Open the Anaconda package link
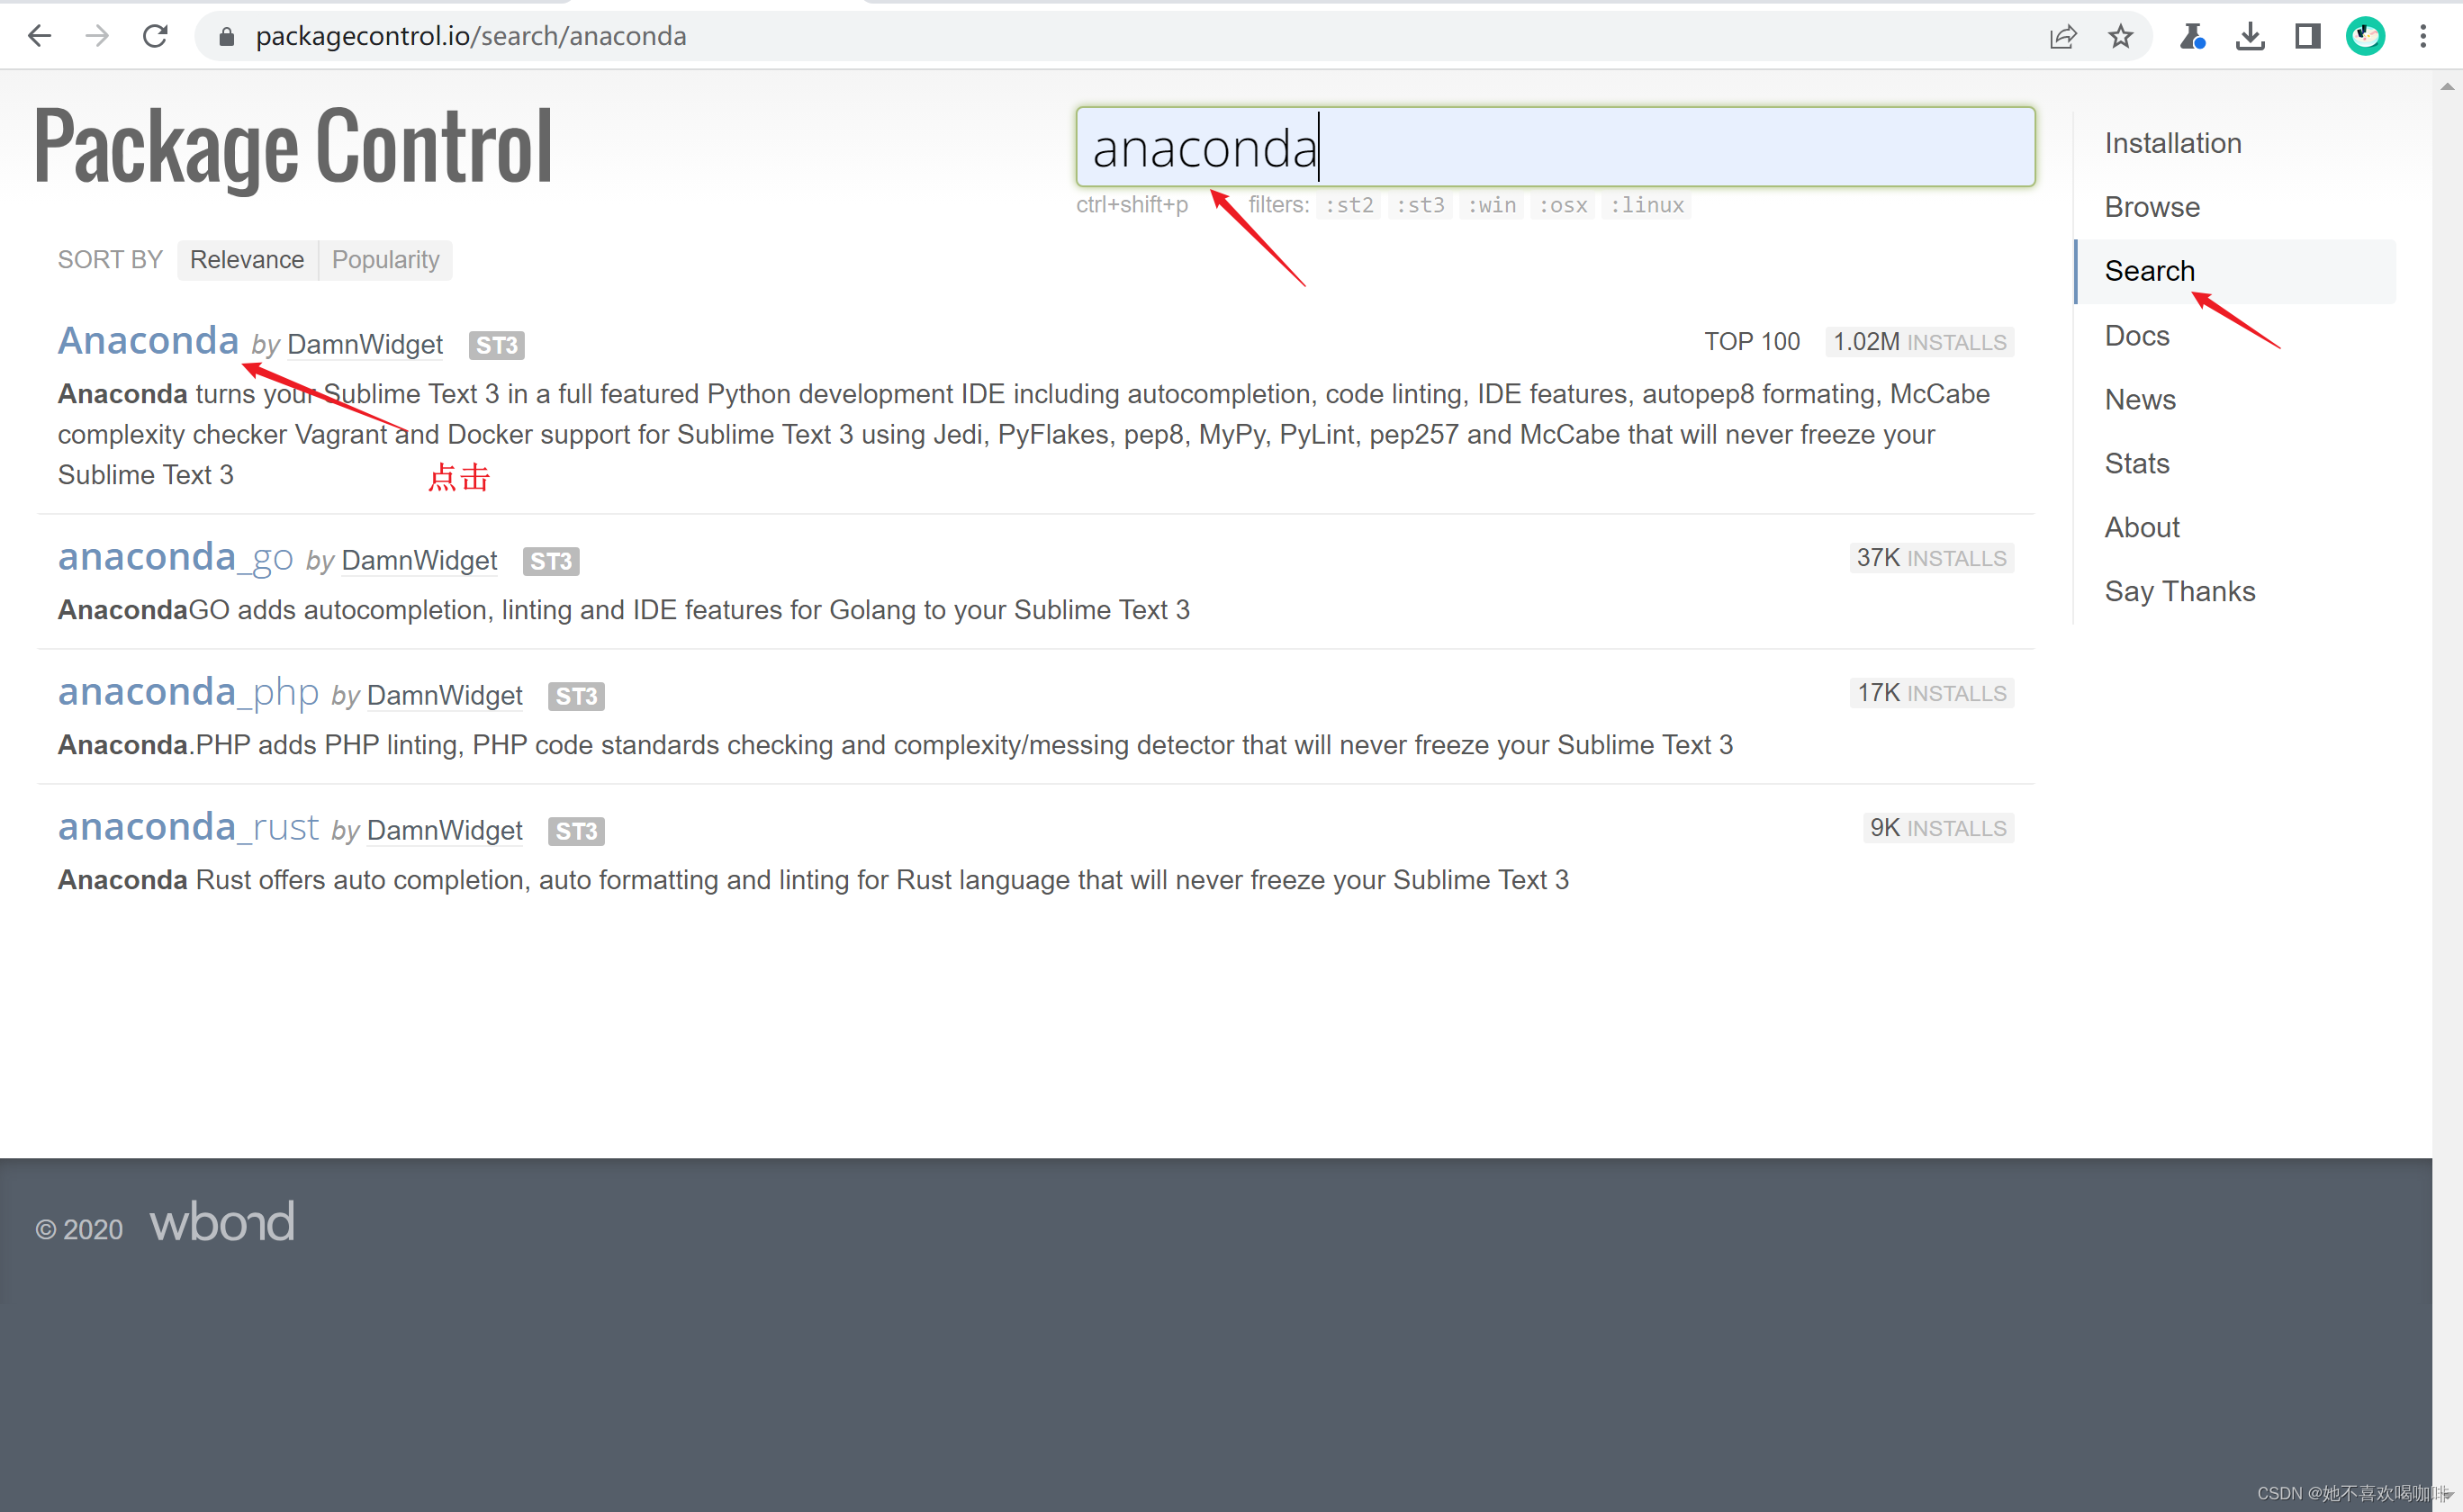The width and height of the screenshot is (2463, 1512). tap(148, 341)
